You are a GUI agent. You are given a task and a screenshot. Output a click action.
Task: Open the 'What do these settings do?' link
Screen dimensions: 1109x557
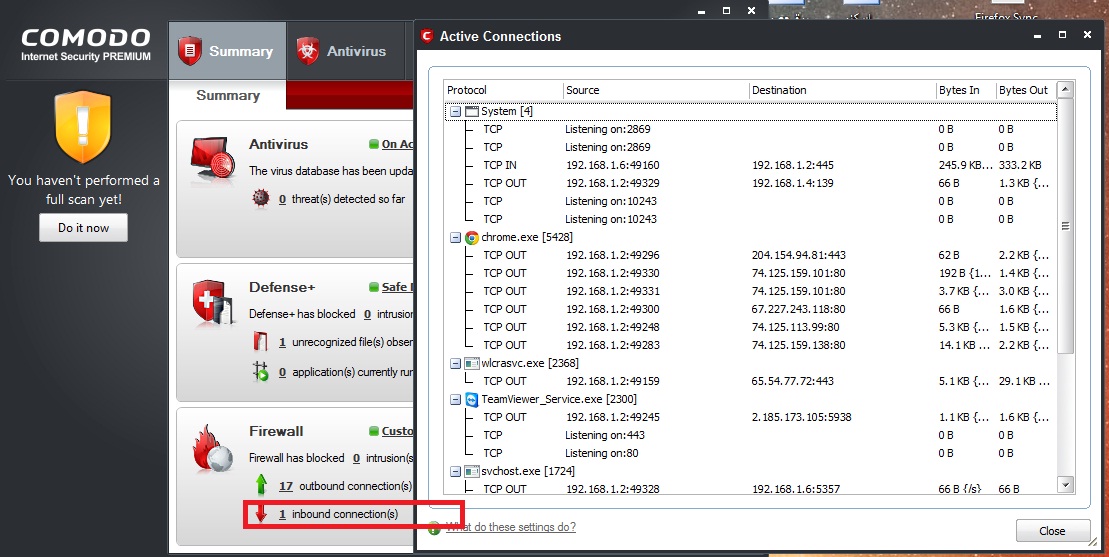click(x=510, y=527)
